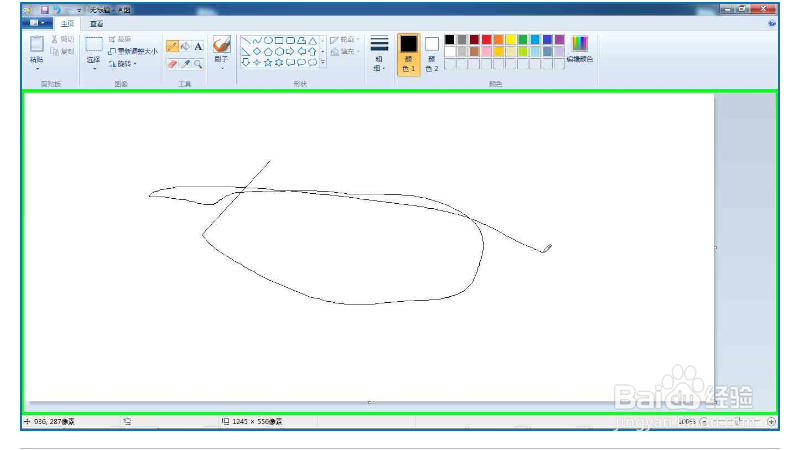
Task: Click the Copy button
Action: [x=63, y=52]
